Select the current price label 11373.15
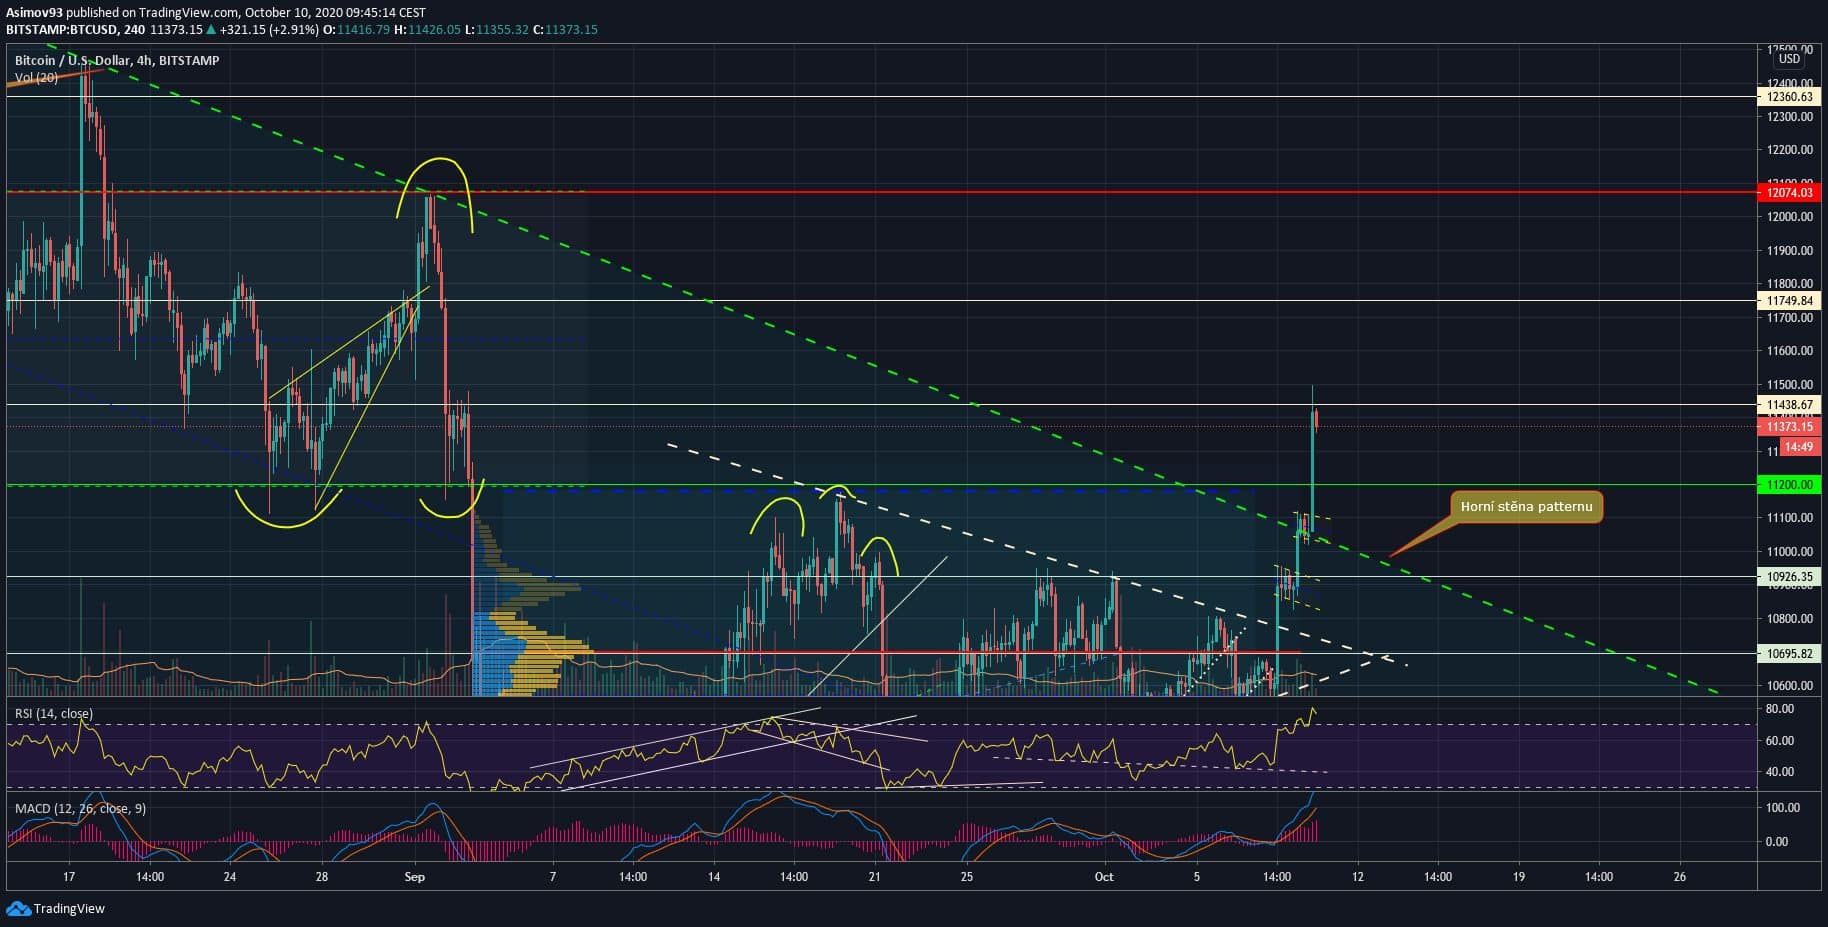Screen dimensions: 1828x927 coord(1789,427)
